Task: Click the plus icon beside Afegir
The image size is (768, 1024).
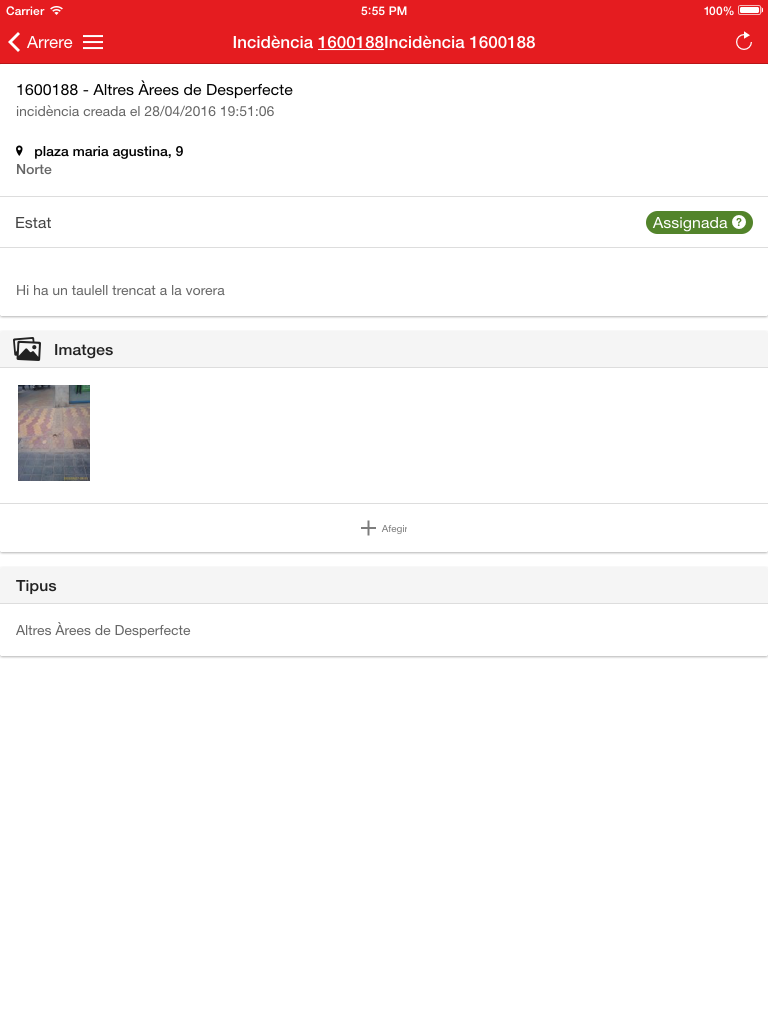Action: point(368,528)
